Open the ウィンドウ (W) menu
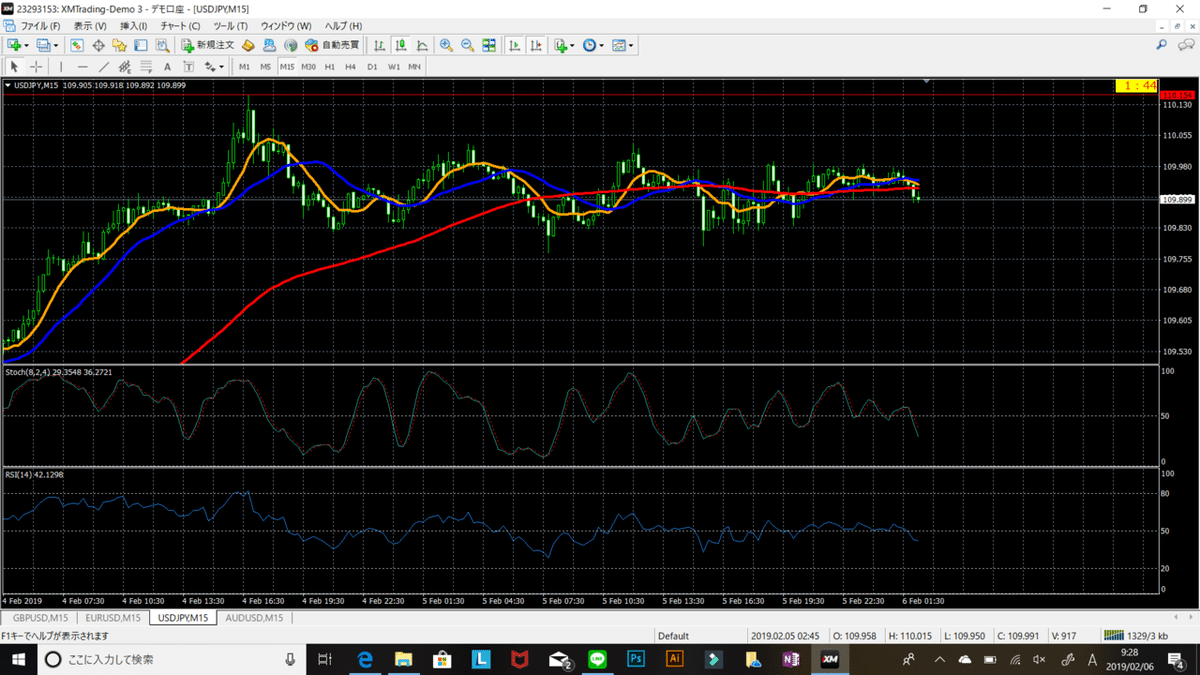Screen dimensions: 1200x675 tap(286, 25)
